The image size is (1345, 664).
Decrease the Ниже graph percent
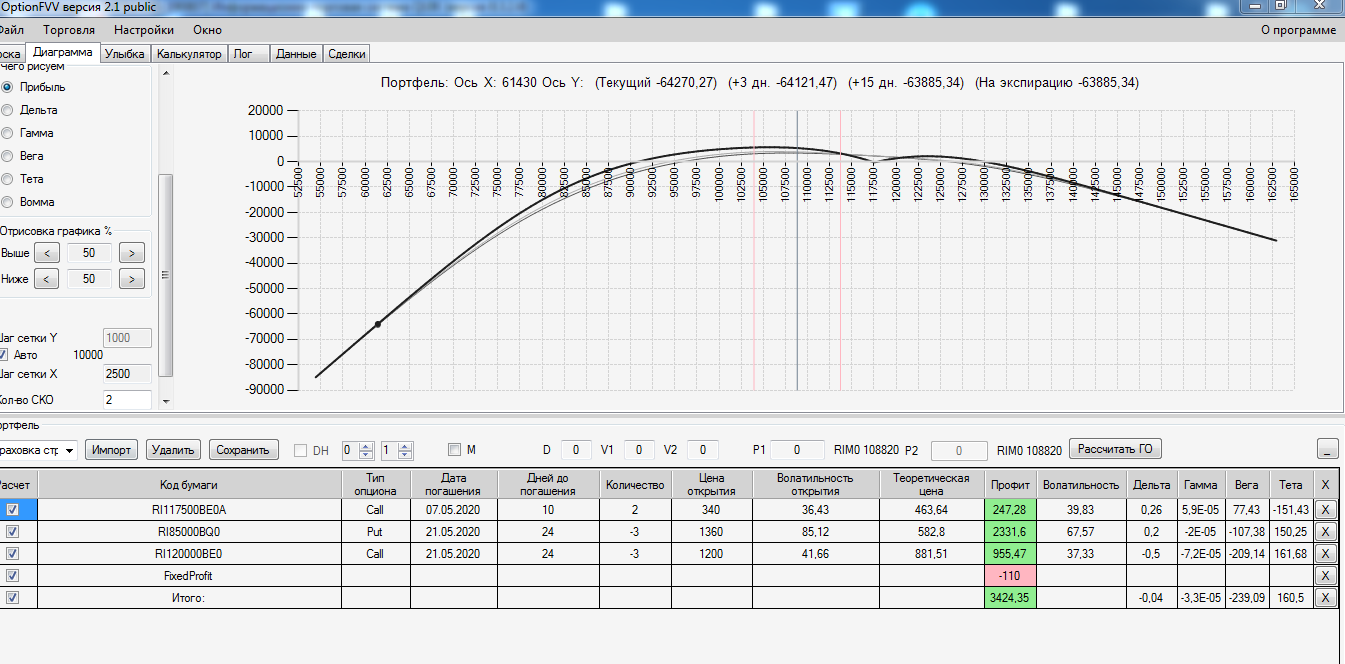tap(48, 279)
